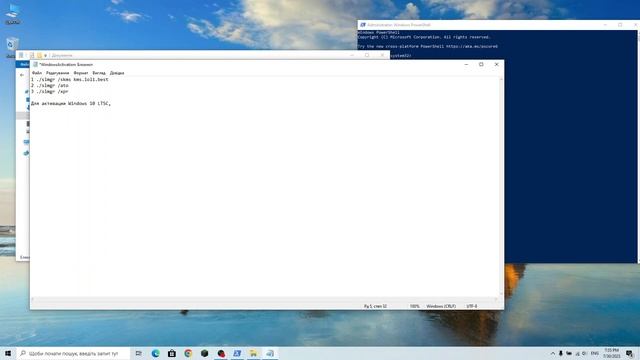Maximize the File Explorer window
The width and height of the screenshot is (640, 360).
click(367, 55)
